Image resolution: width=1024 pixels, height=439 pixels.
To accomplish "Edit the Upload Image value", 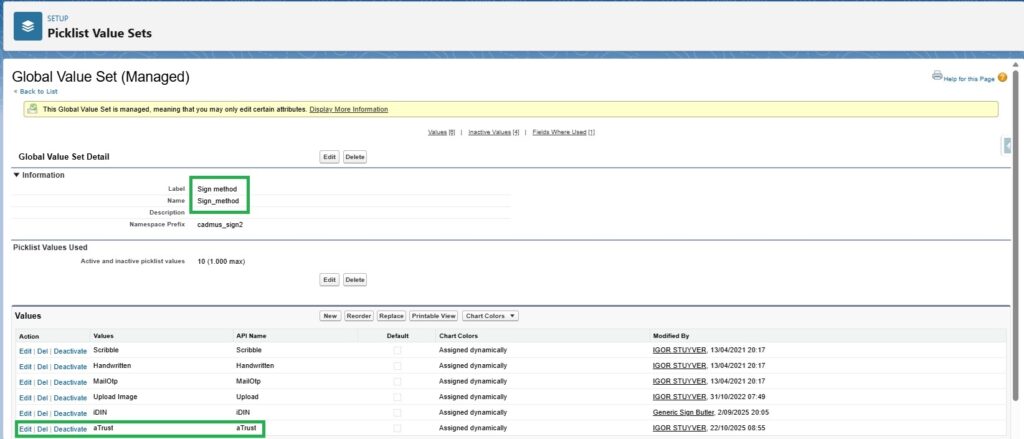I will click(x=25, y=397).
